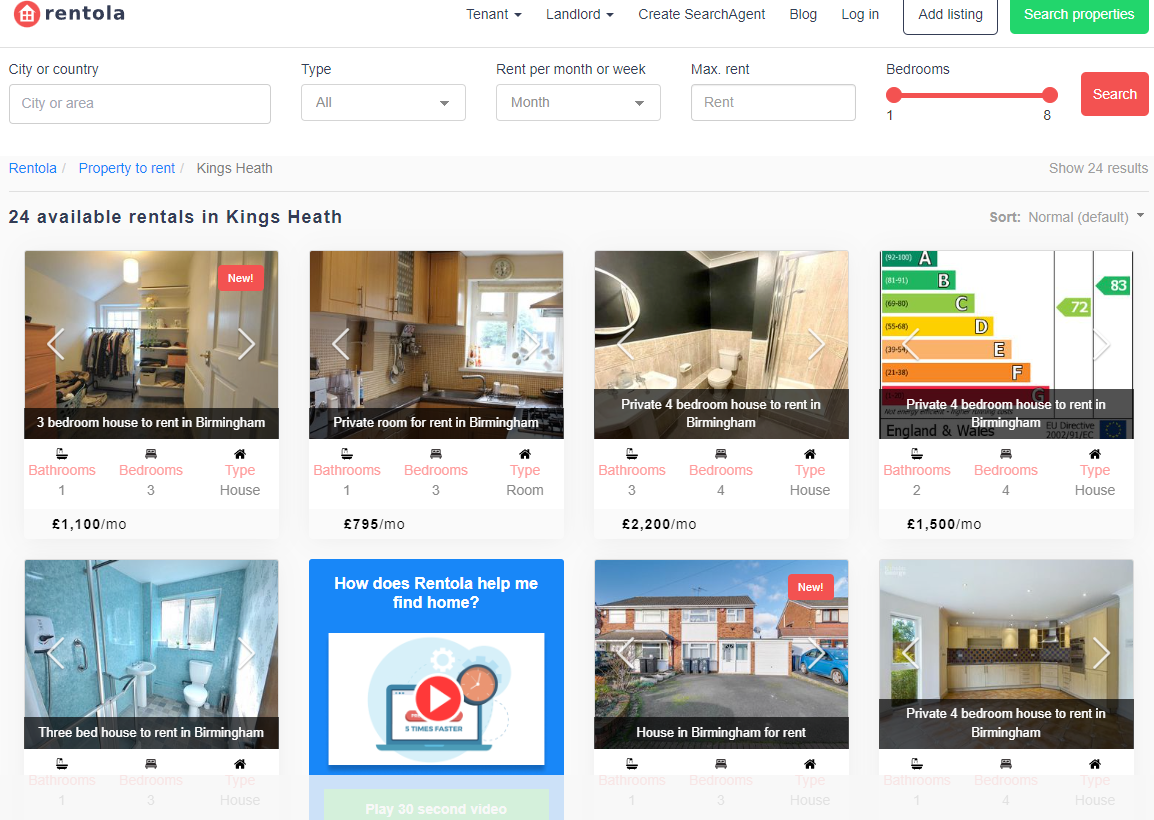The width and height of the screenshot is (1154, 820).
Task: Click the green Search properties button
Action: [x=1079, y=15]
